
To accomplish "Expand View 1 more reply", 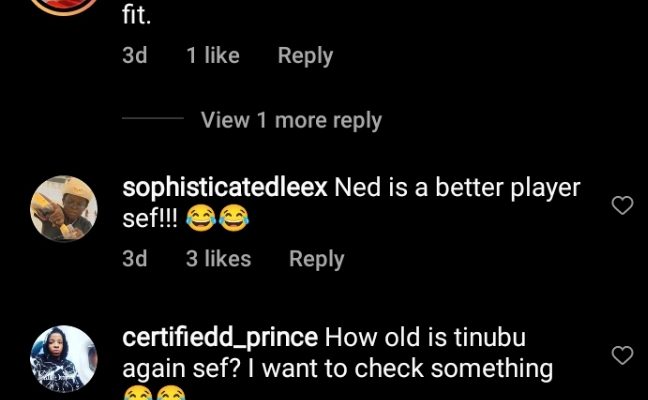I will (291, 120).
